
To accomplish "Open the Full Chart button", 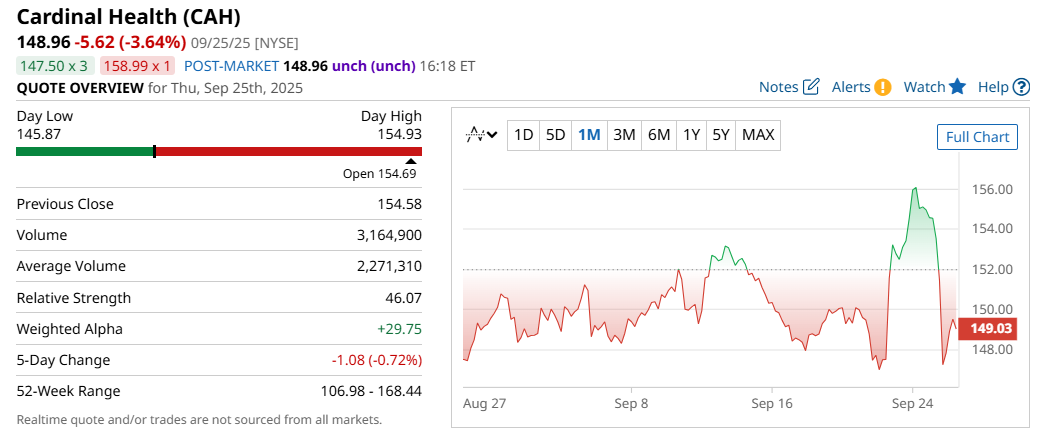I will point(977,137).
